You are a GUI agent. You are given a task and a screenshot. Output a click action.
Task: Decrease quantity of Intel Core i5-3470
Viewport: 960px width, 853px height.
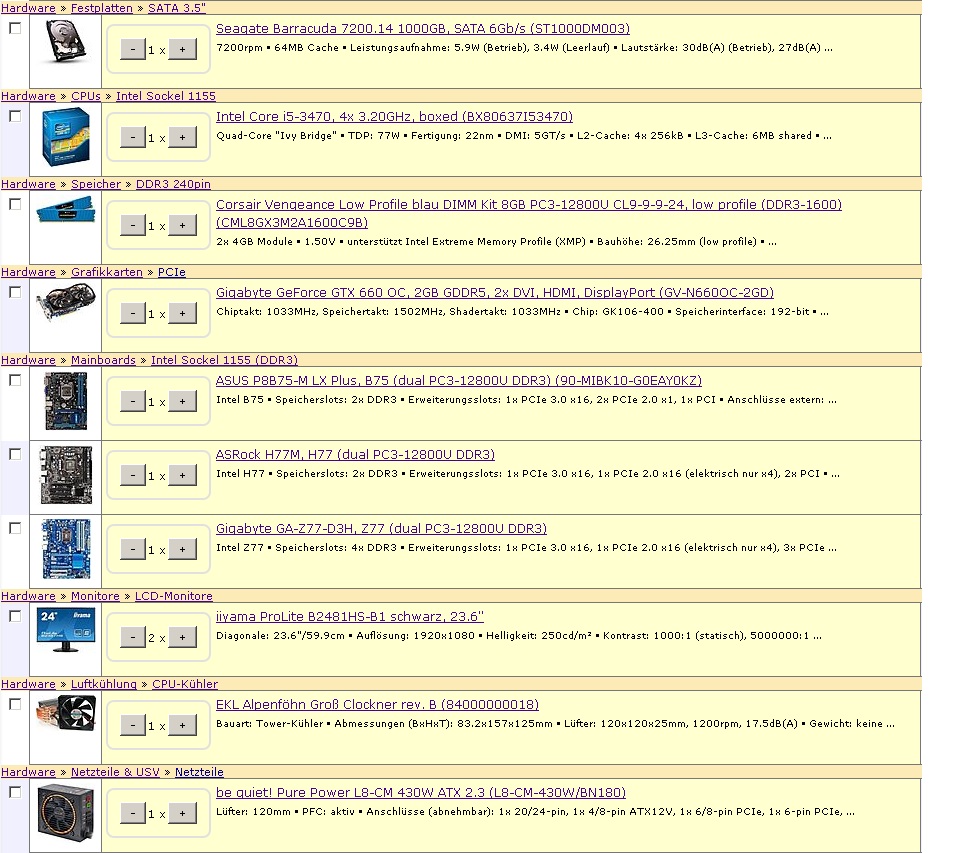133,138
